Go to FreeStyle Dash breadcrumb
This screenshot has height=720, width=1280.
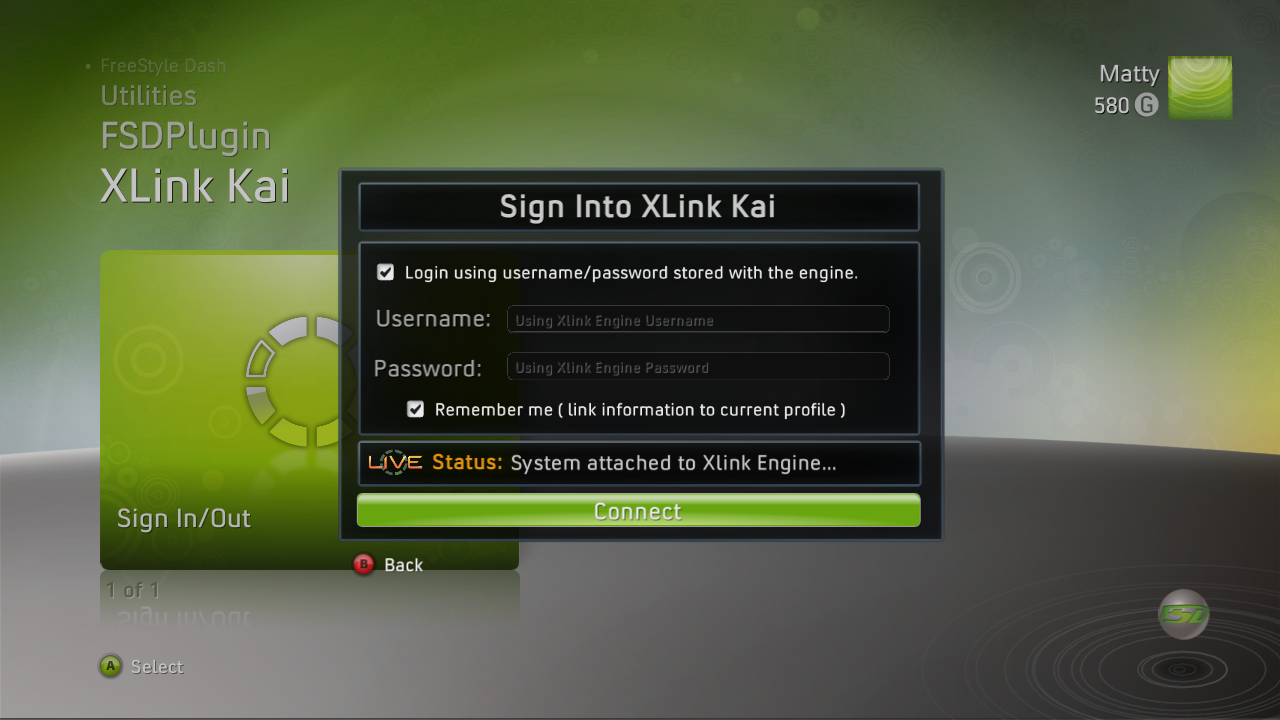coord(163,66)
